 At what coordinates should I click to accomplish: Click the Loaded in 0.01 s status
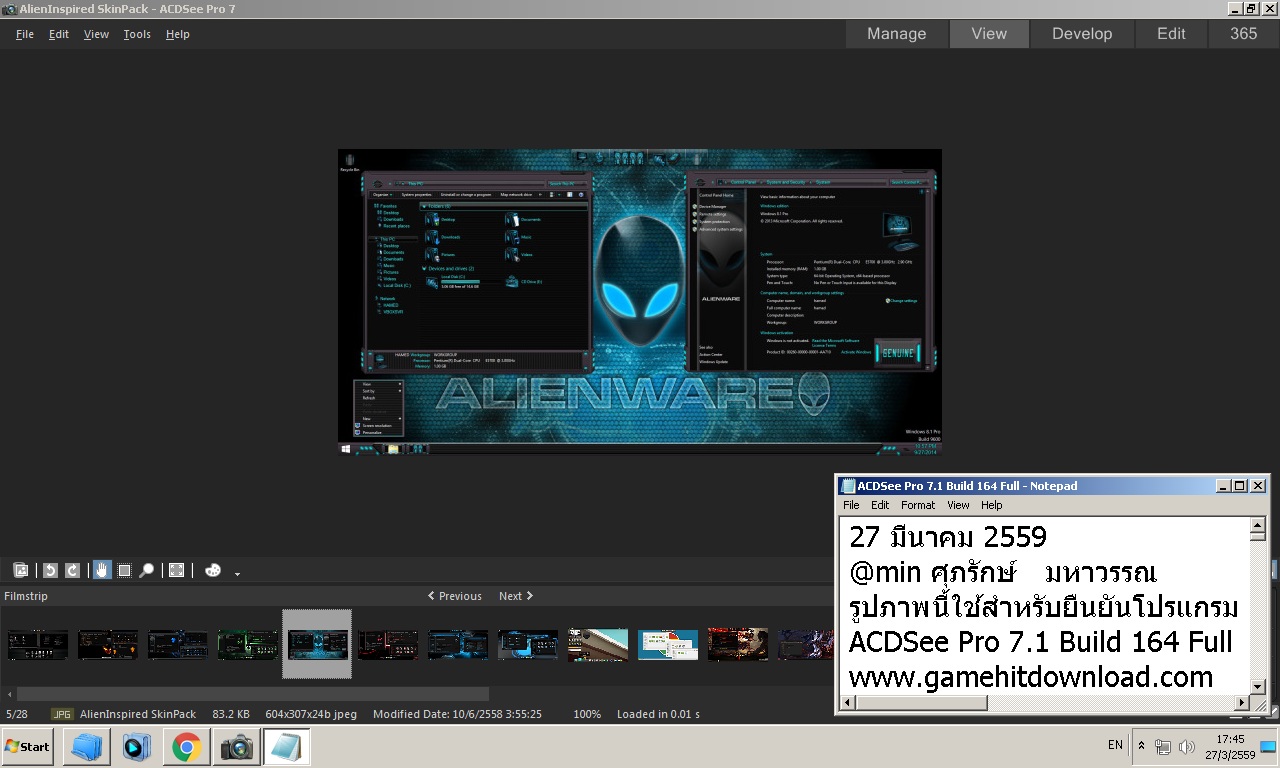tap(658, 715)
